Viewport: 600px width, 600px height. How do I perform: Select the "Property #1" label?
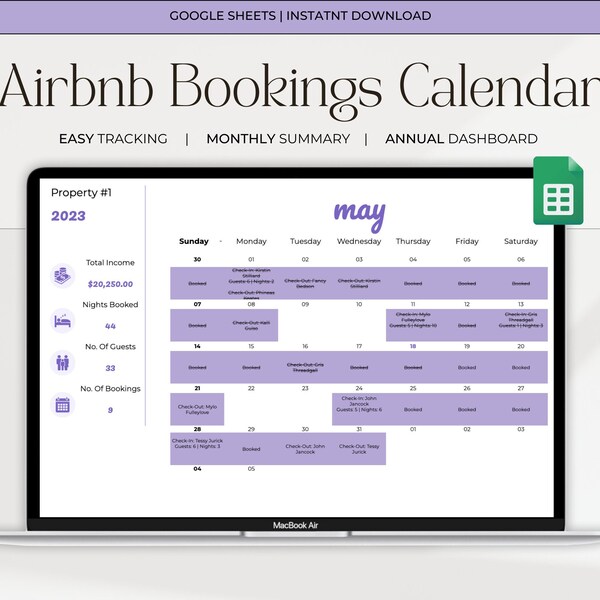[81, 192]
